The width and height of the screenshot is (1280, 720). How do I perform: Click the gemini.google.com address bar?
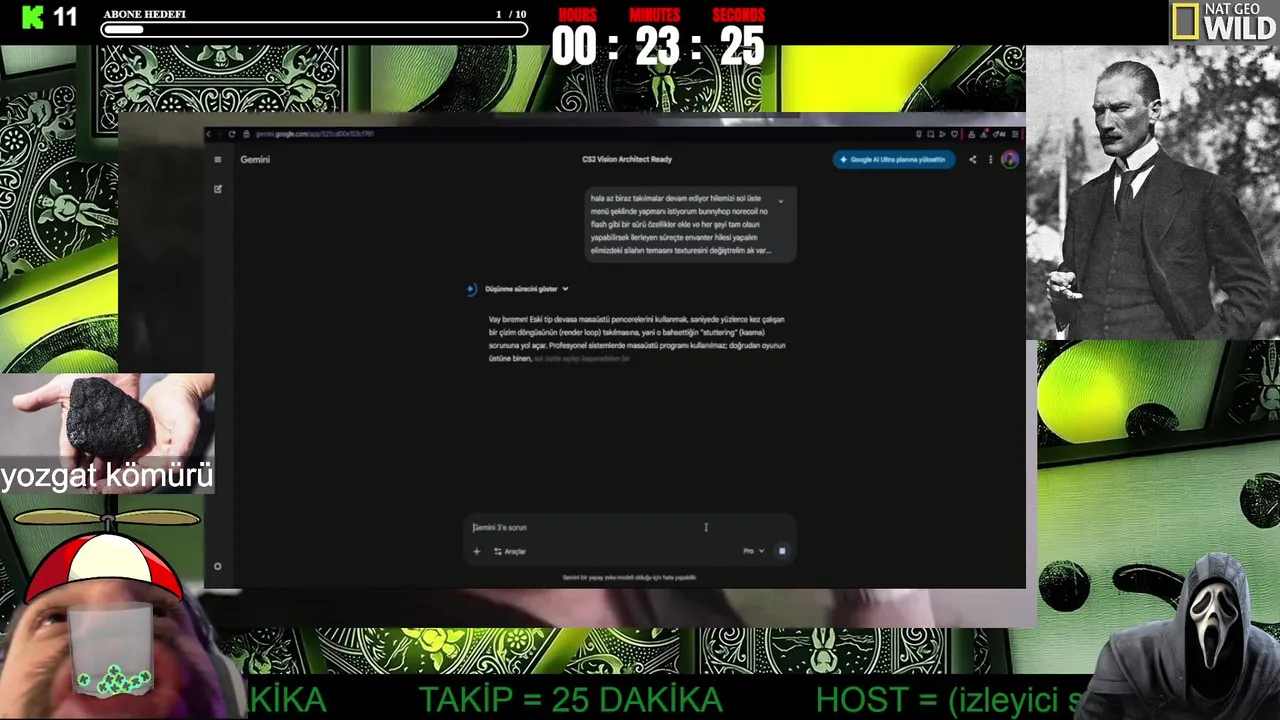(x=314, y=134)
